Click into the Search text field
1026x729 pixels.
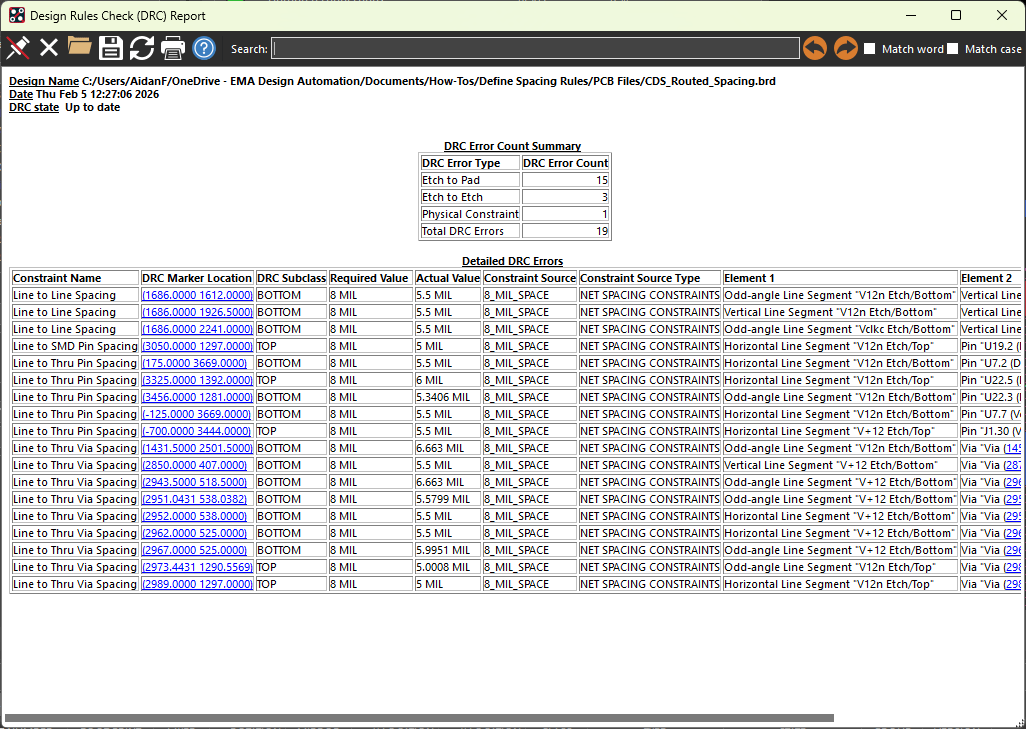535,48
